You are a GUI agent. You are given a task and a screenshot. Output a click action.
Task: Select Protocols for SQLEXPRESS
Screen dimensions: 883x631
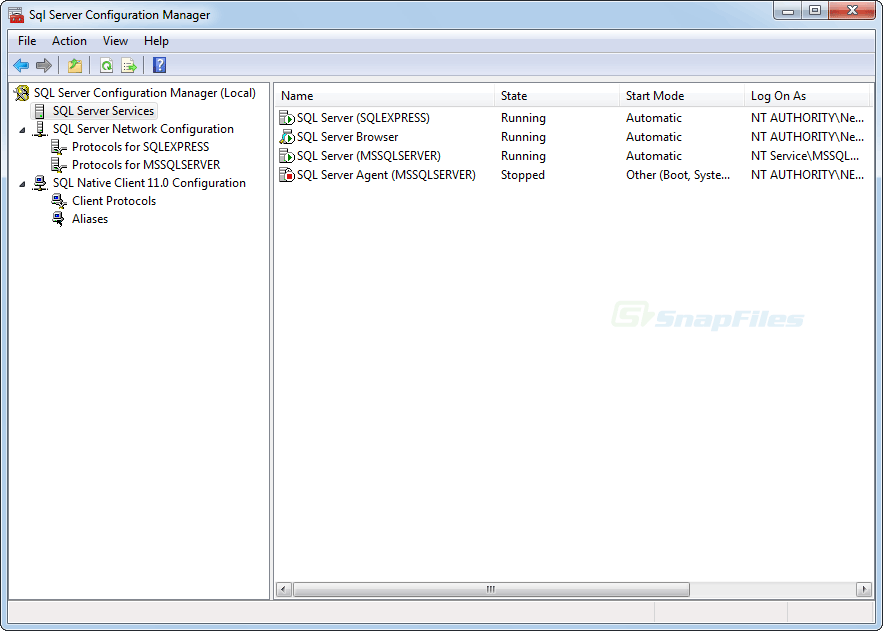[x=139, y=146]
